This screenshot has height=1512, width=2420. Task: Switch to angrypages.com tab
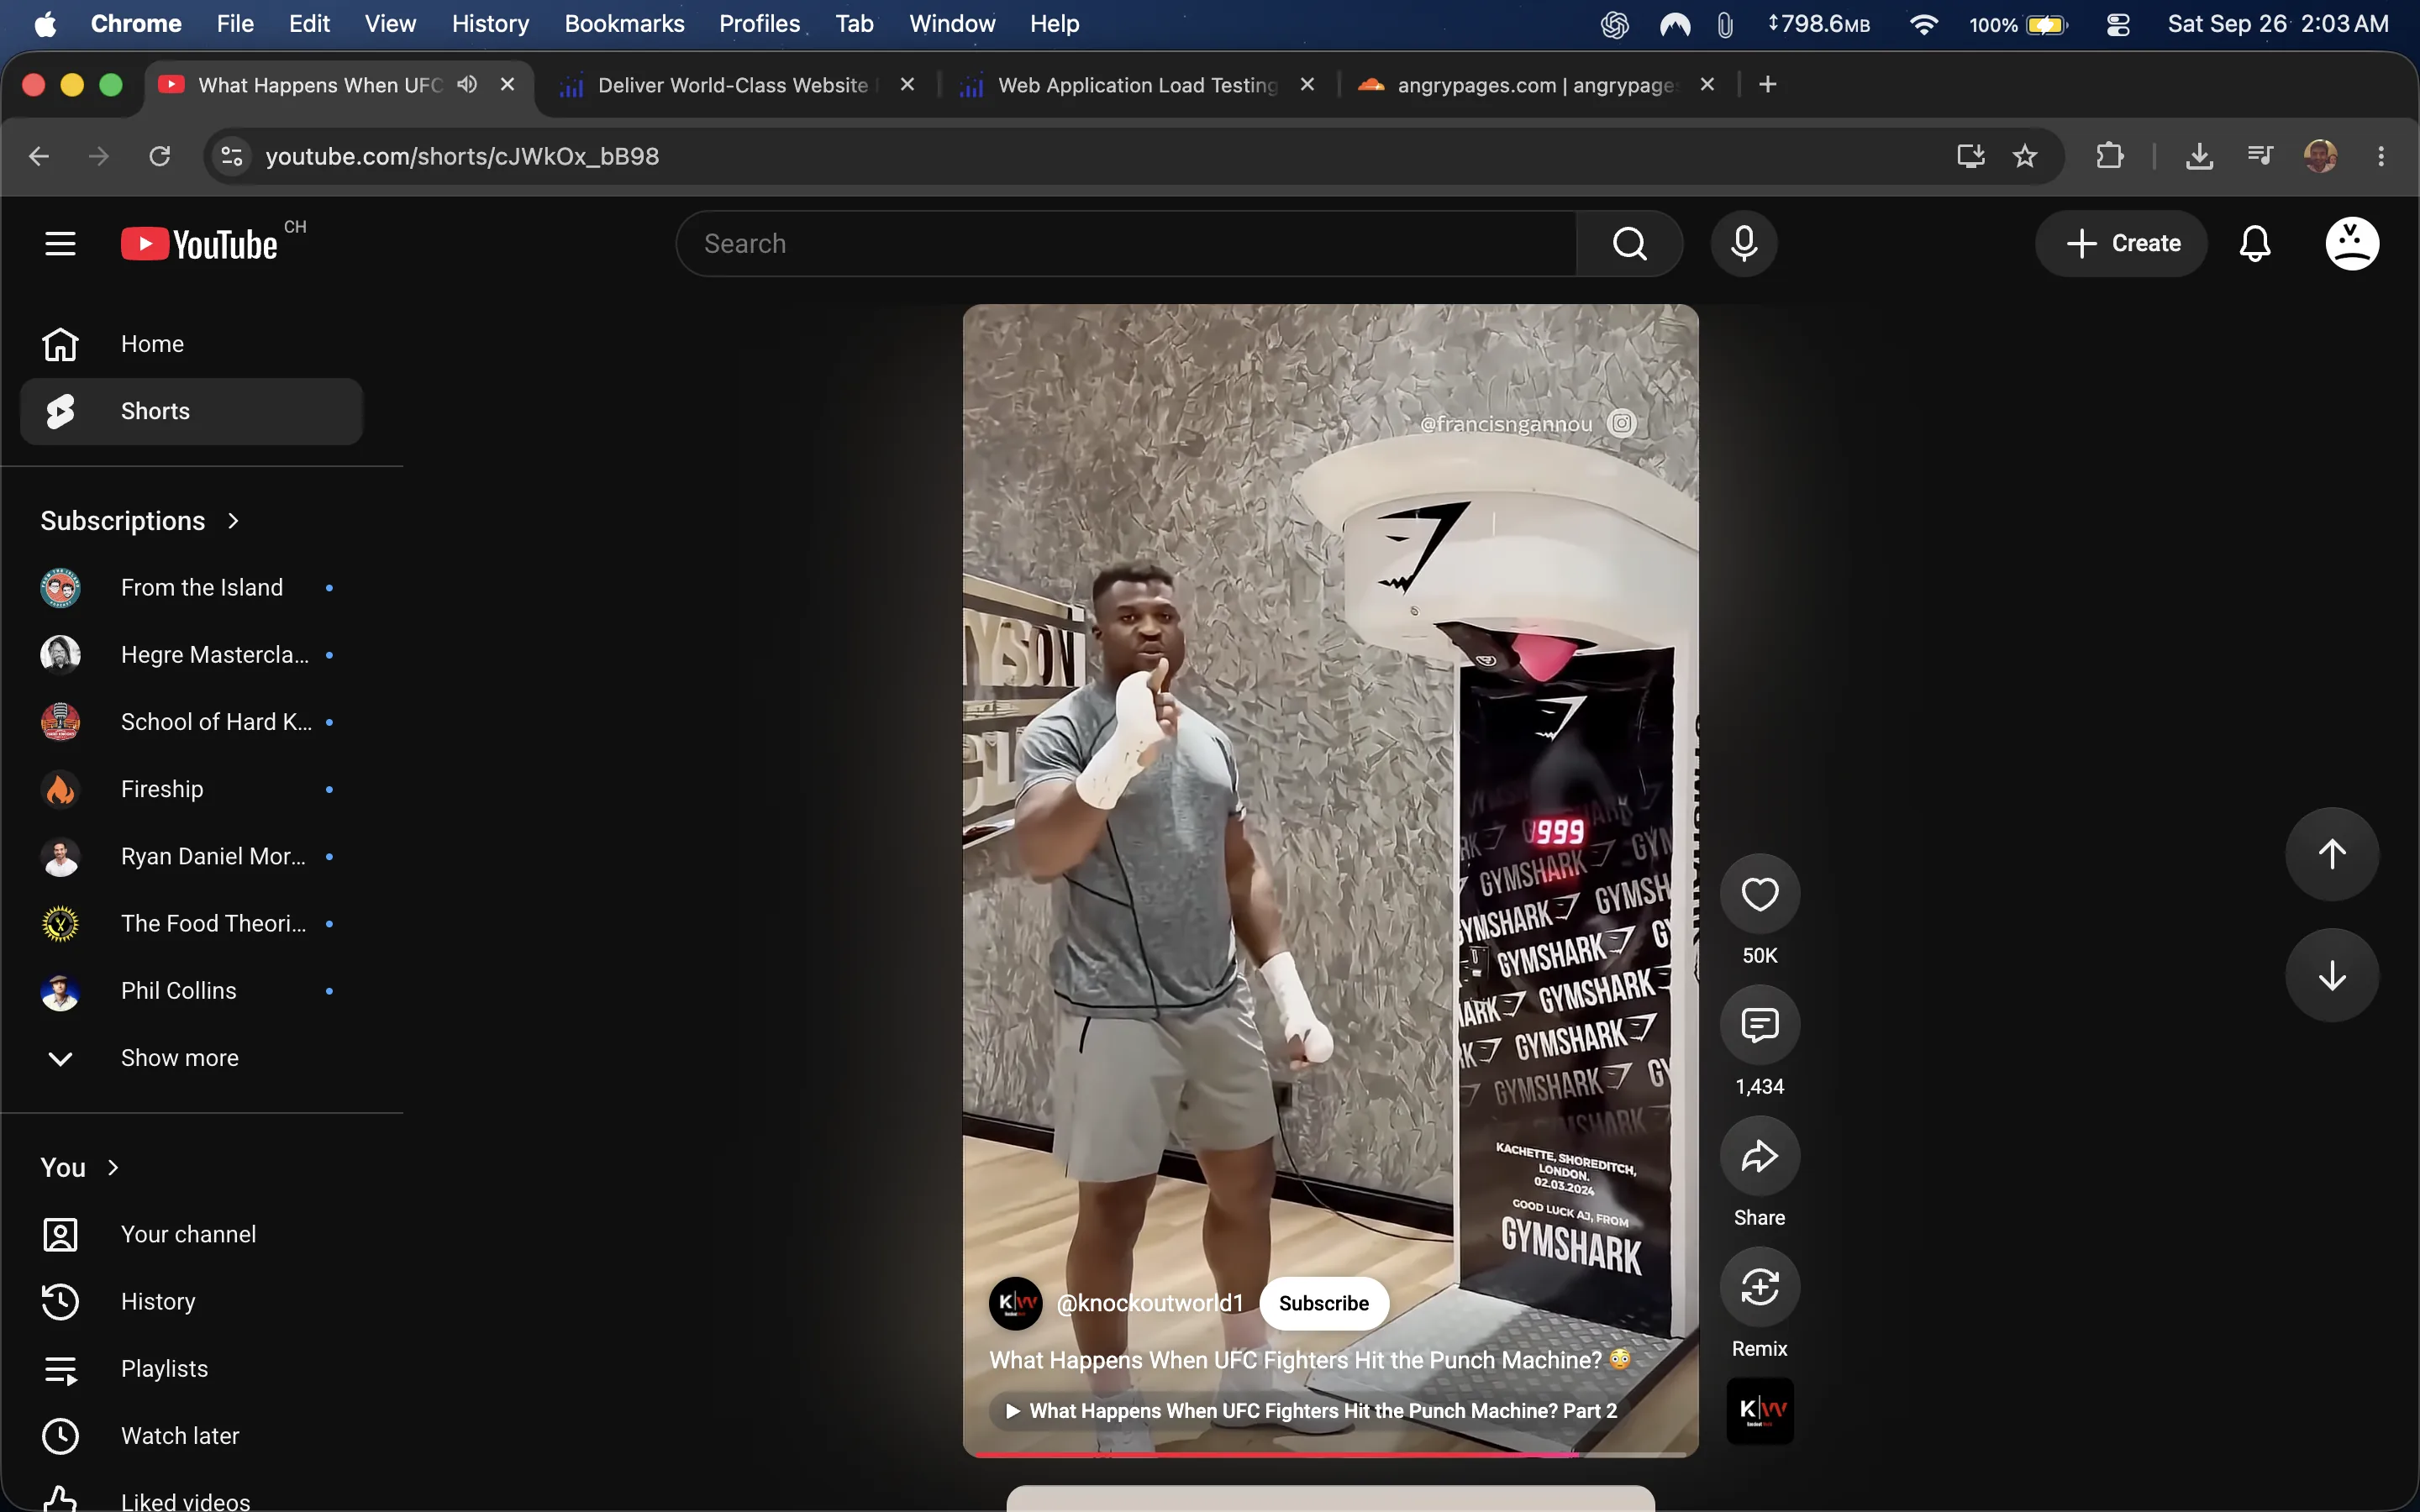tap(1536, 85)
